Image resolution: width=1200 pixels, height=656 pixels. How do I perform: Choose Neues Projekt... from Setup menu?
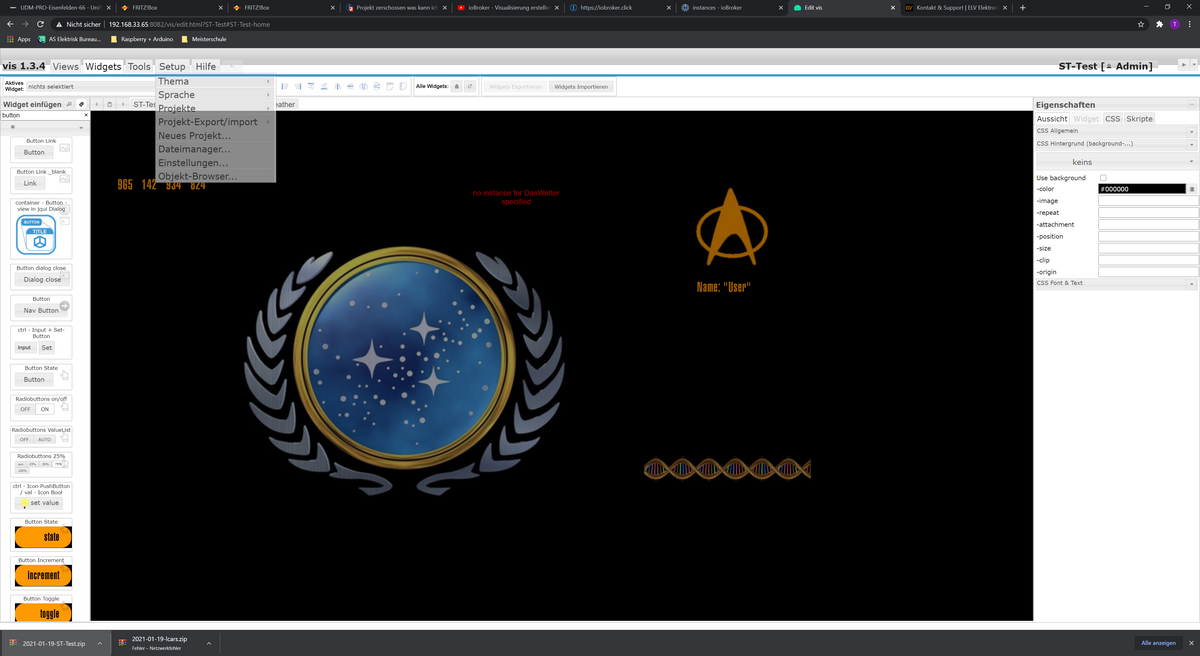[x=215, y=136]
